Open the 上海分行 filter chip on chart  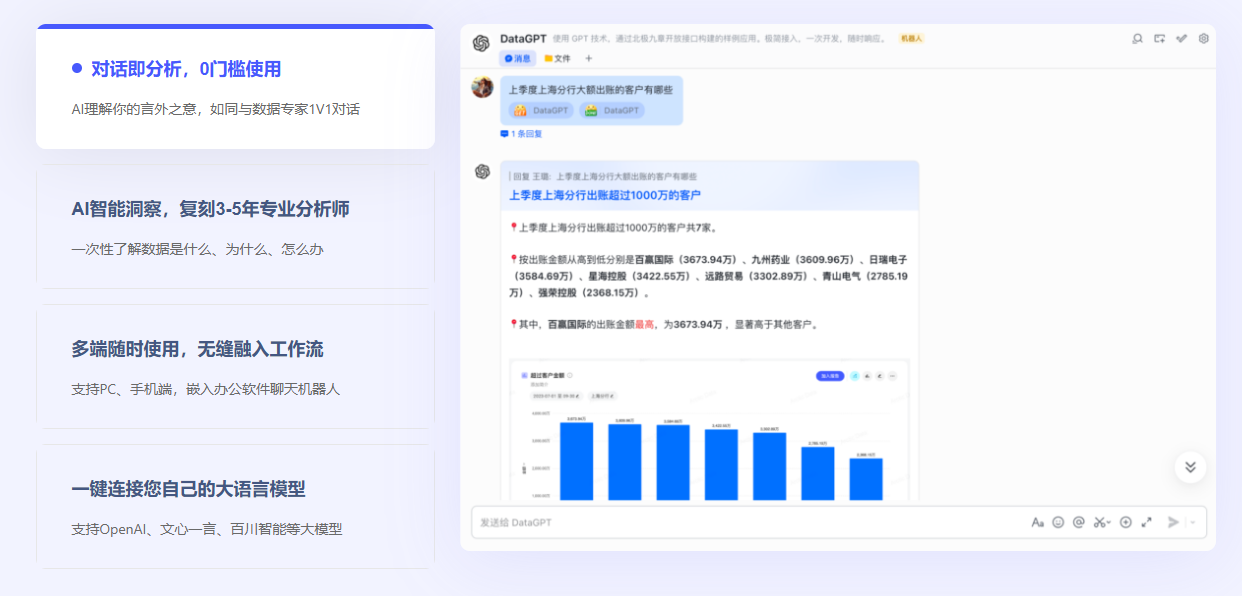(x=605, y=395)
